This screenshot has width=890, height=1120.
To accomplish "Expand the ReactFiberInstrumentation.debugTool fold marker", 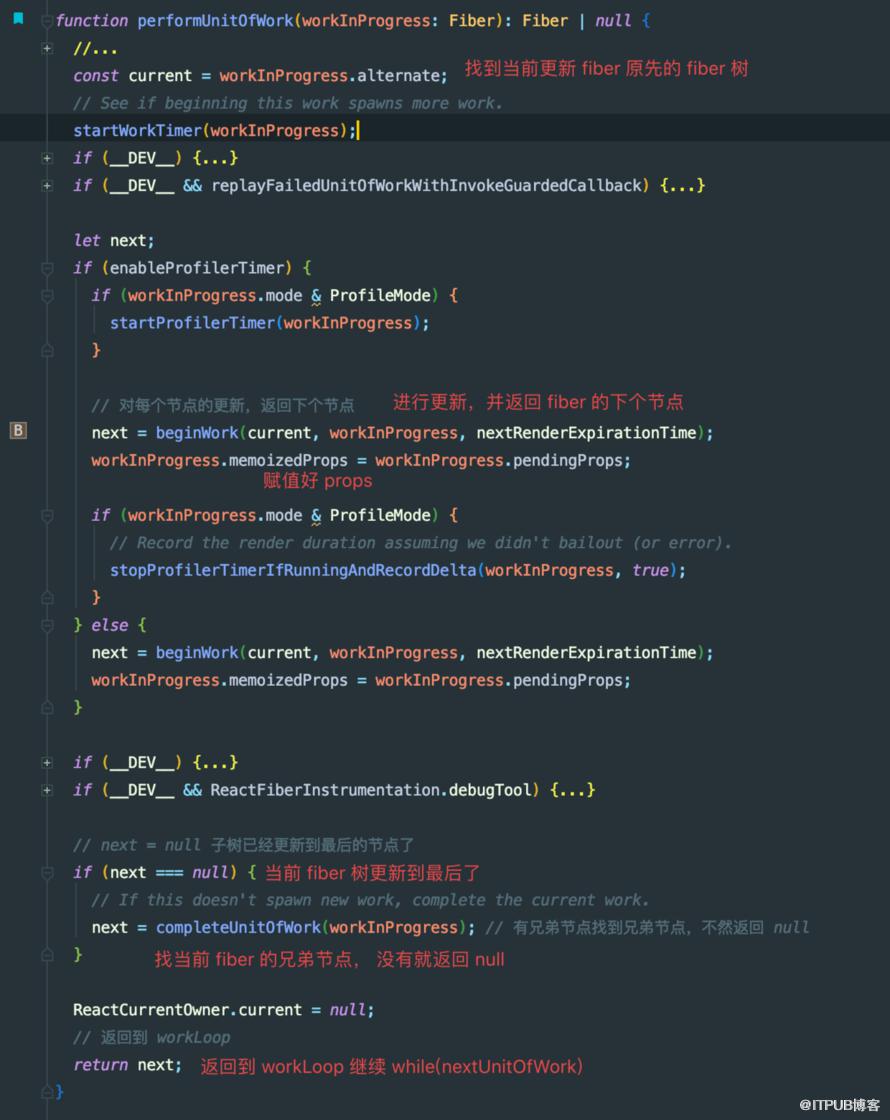I will click(x=47, y=790).
